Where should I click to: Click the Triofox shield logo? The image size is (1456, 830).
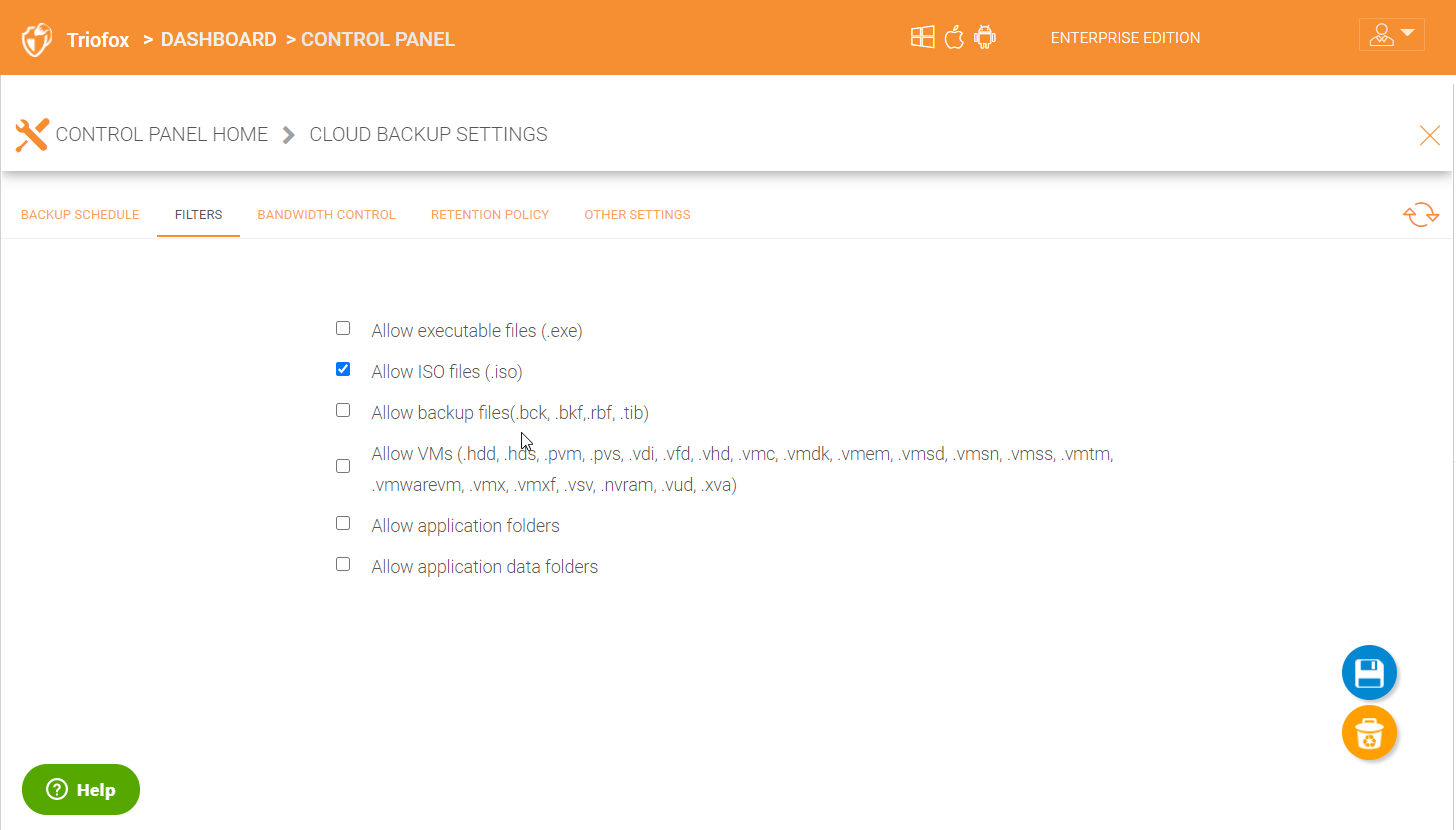point(37,40)
